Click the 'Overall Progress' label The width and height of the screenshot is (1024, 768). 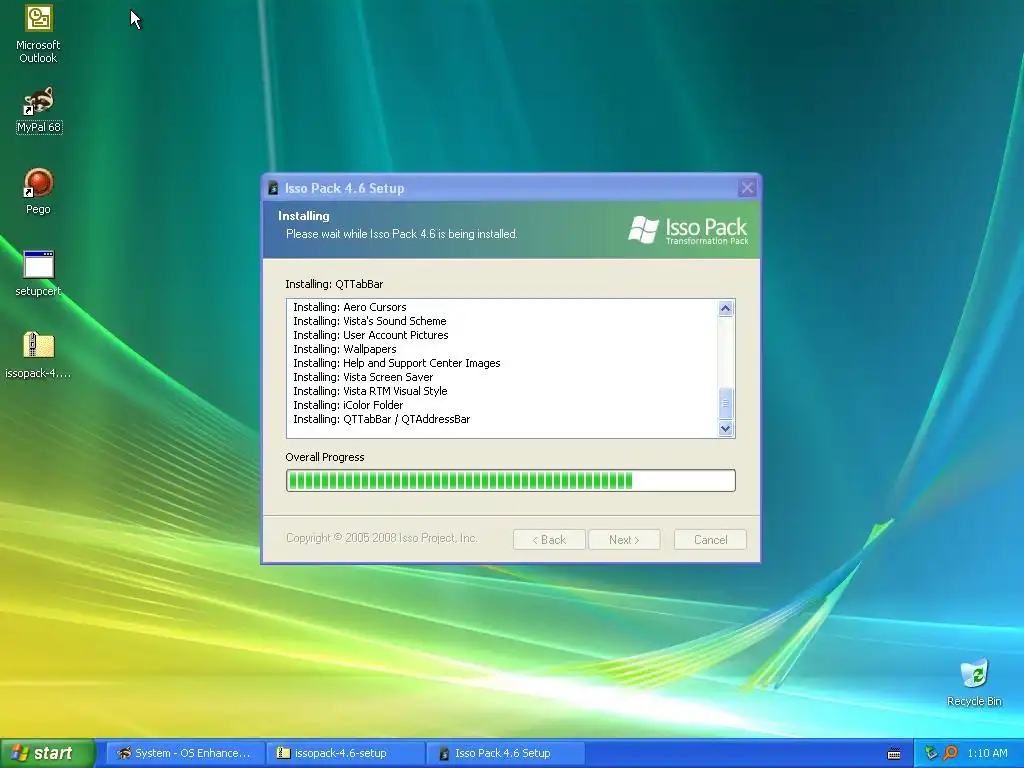(x=325, y=457)
